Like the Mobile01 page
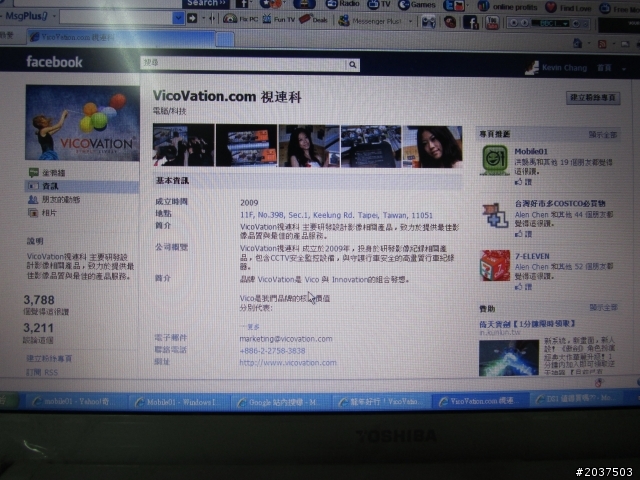The image size is (640, 480). pos(523,182)
